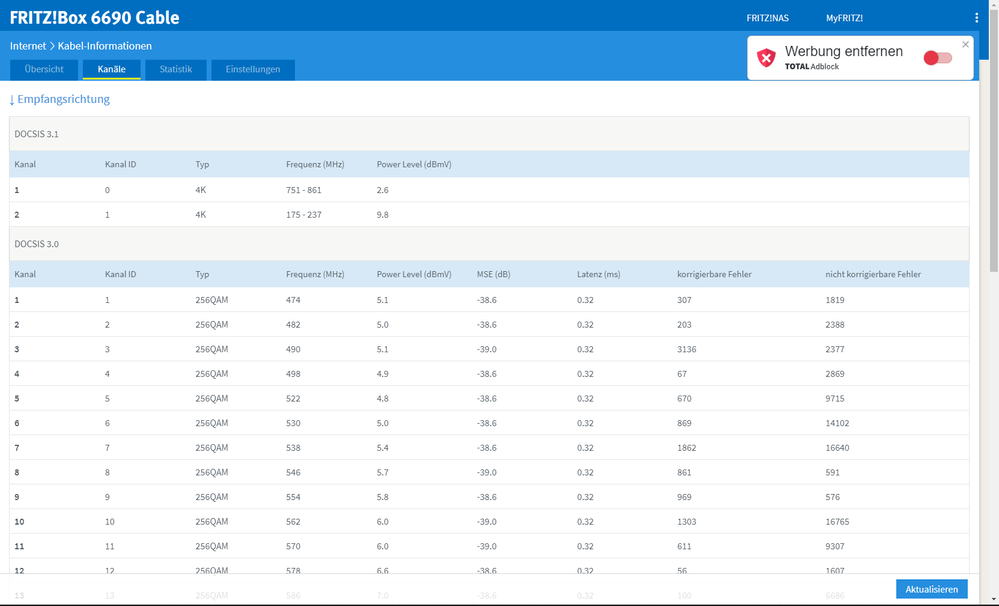
Task: Close the Werbung entfernen popup
Action: 965,45
